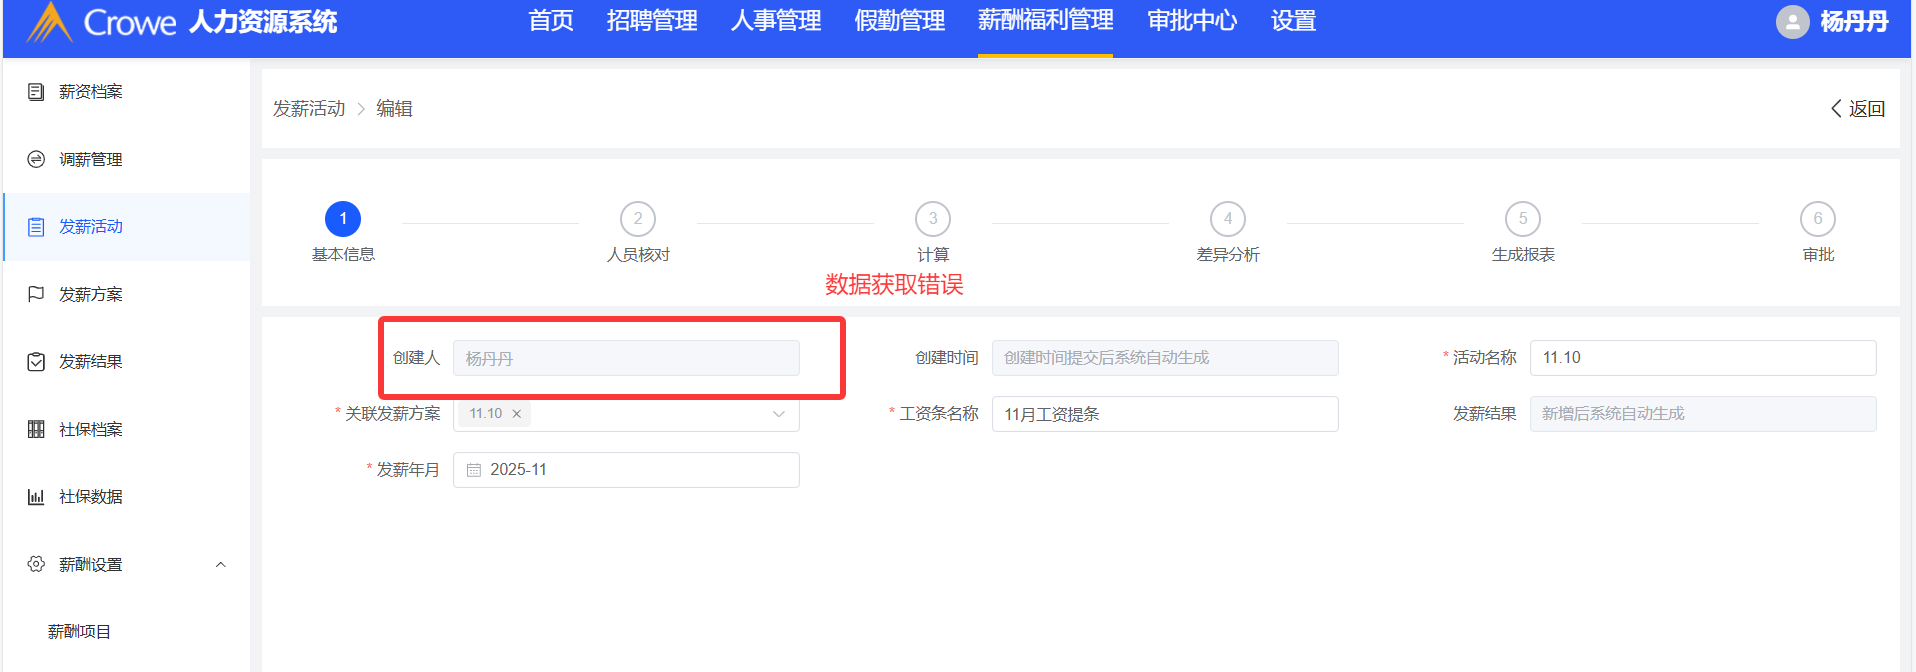This screenshot has width=1916, height=672.
Task: Click the user avatar icon
Action: pyautogui.click(x=1792, y=21)
